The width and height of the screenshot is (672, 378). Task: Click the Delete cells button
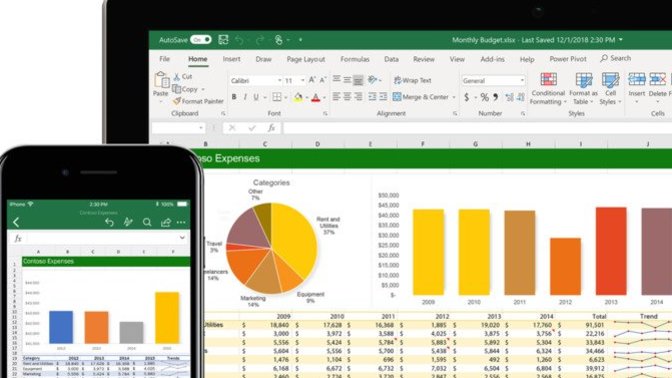(657, 88)
